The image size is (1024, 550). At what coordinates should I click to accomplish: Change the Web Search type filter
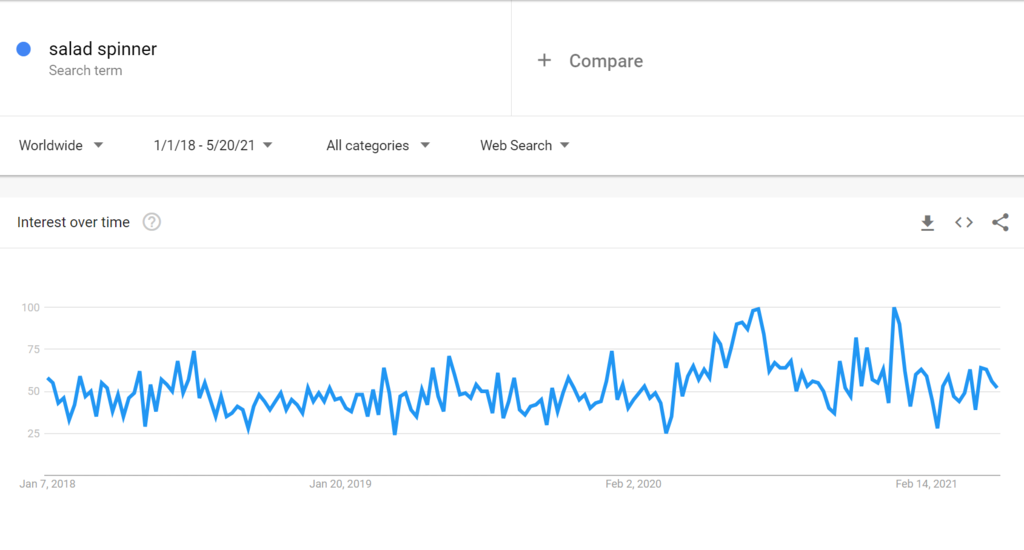tap(525, 146)
